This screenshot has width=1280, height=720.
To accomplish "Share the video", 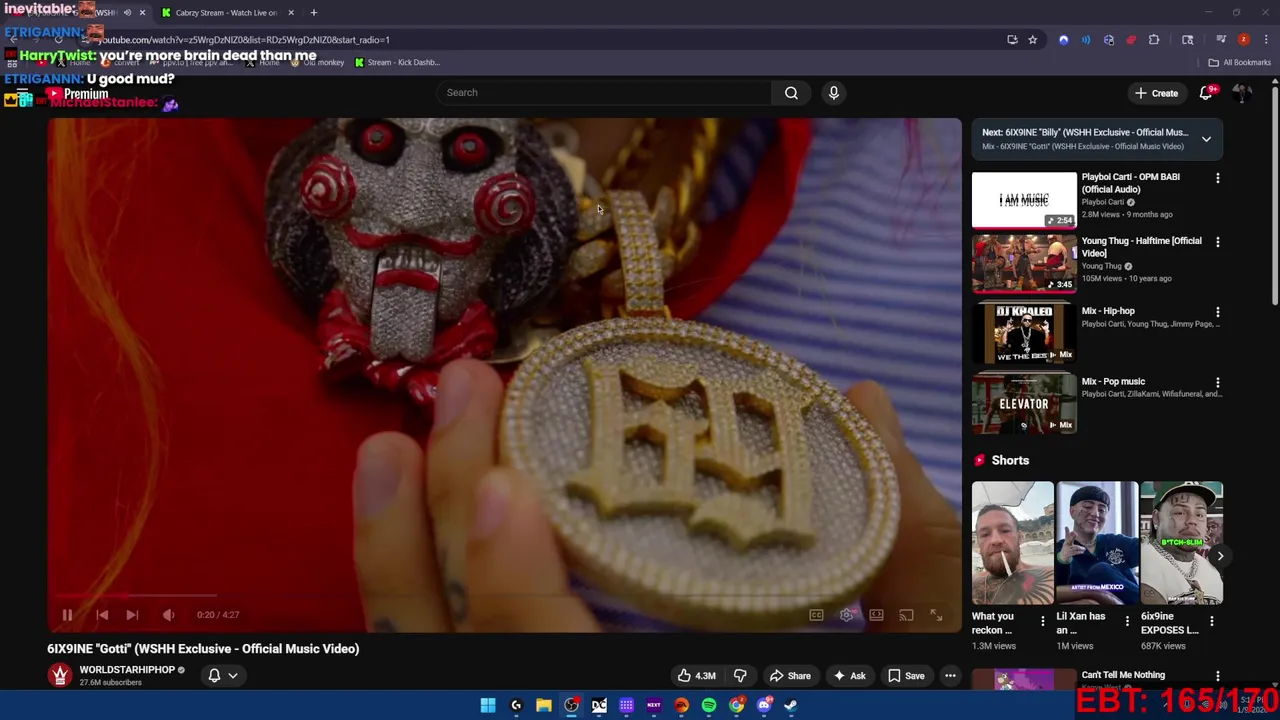I will [789, 676].
